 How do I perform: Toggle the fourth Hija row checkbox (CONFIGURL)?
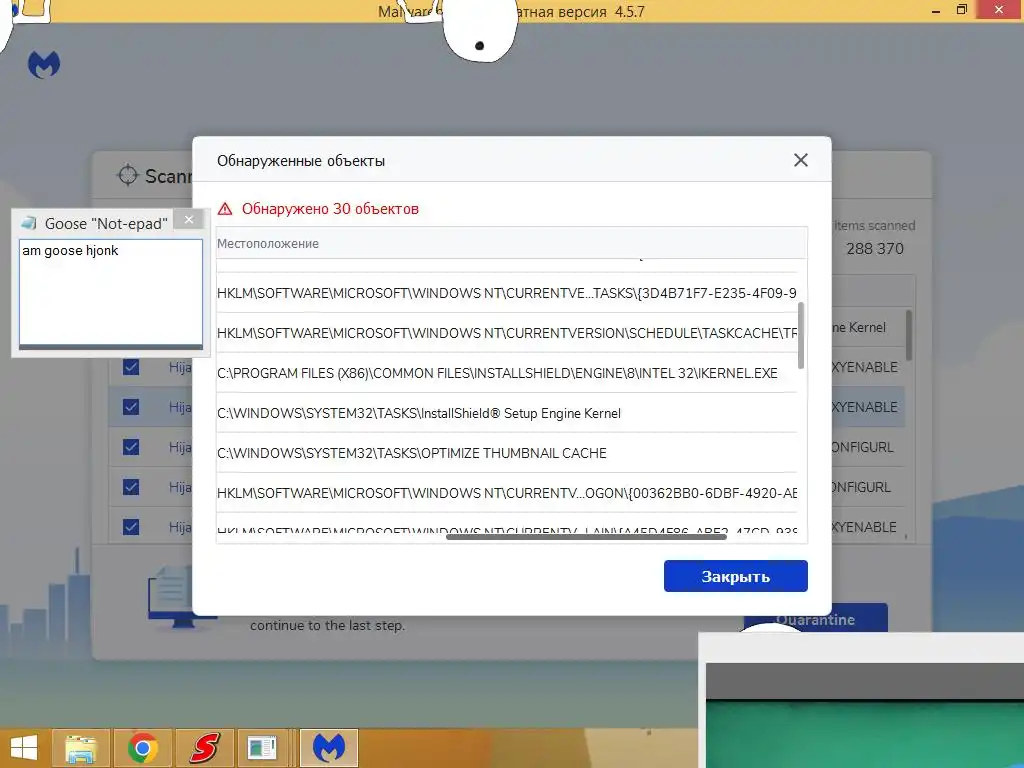[131, 487]
